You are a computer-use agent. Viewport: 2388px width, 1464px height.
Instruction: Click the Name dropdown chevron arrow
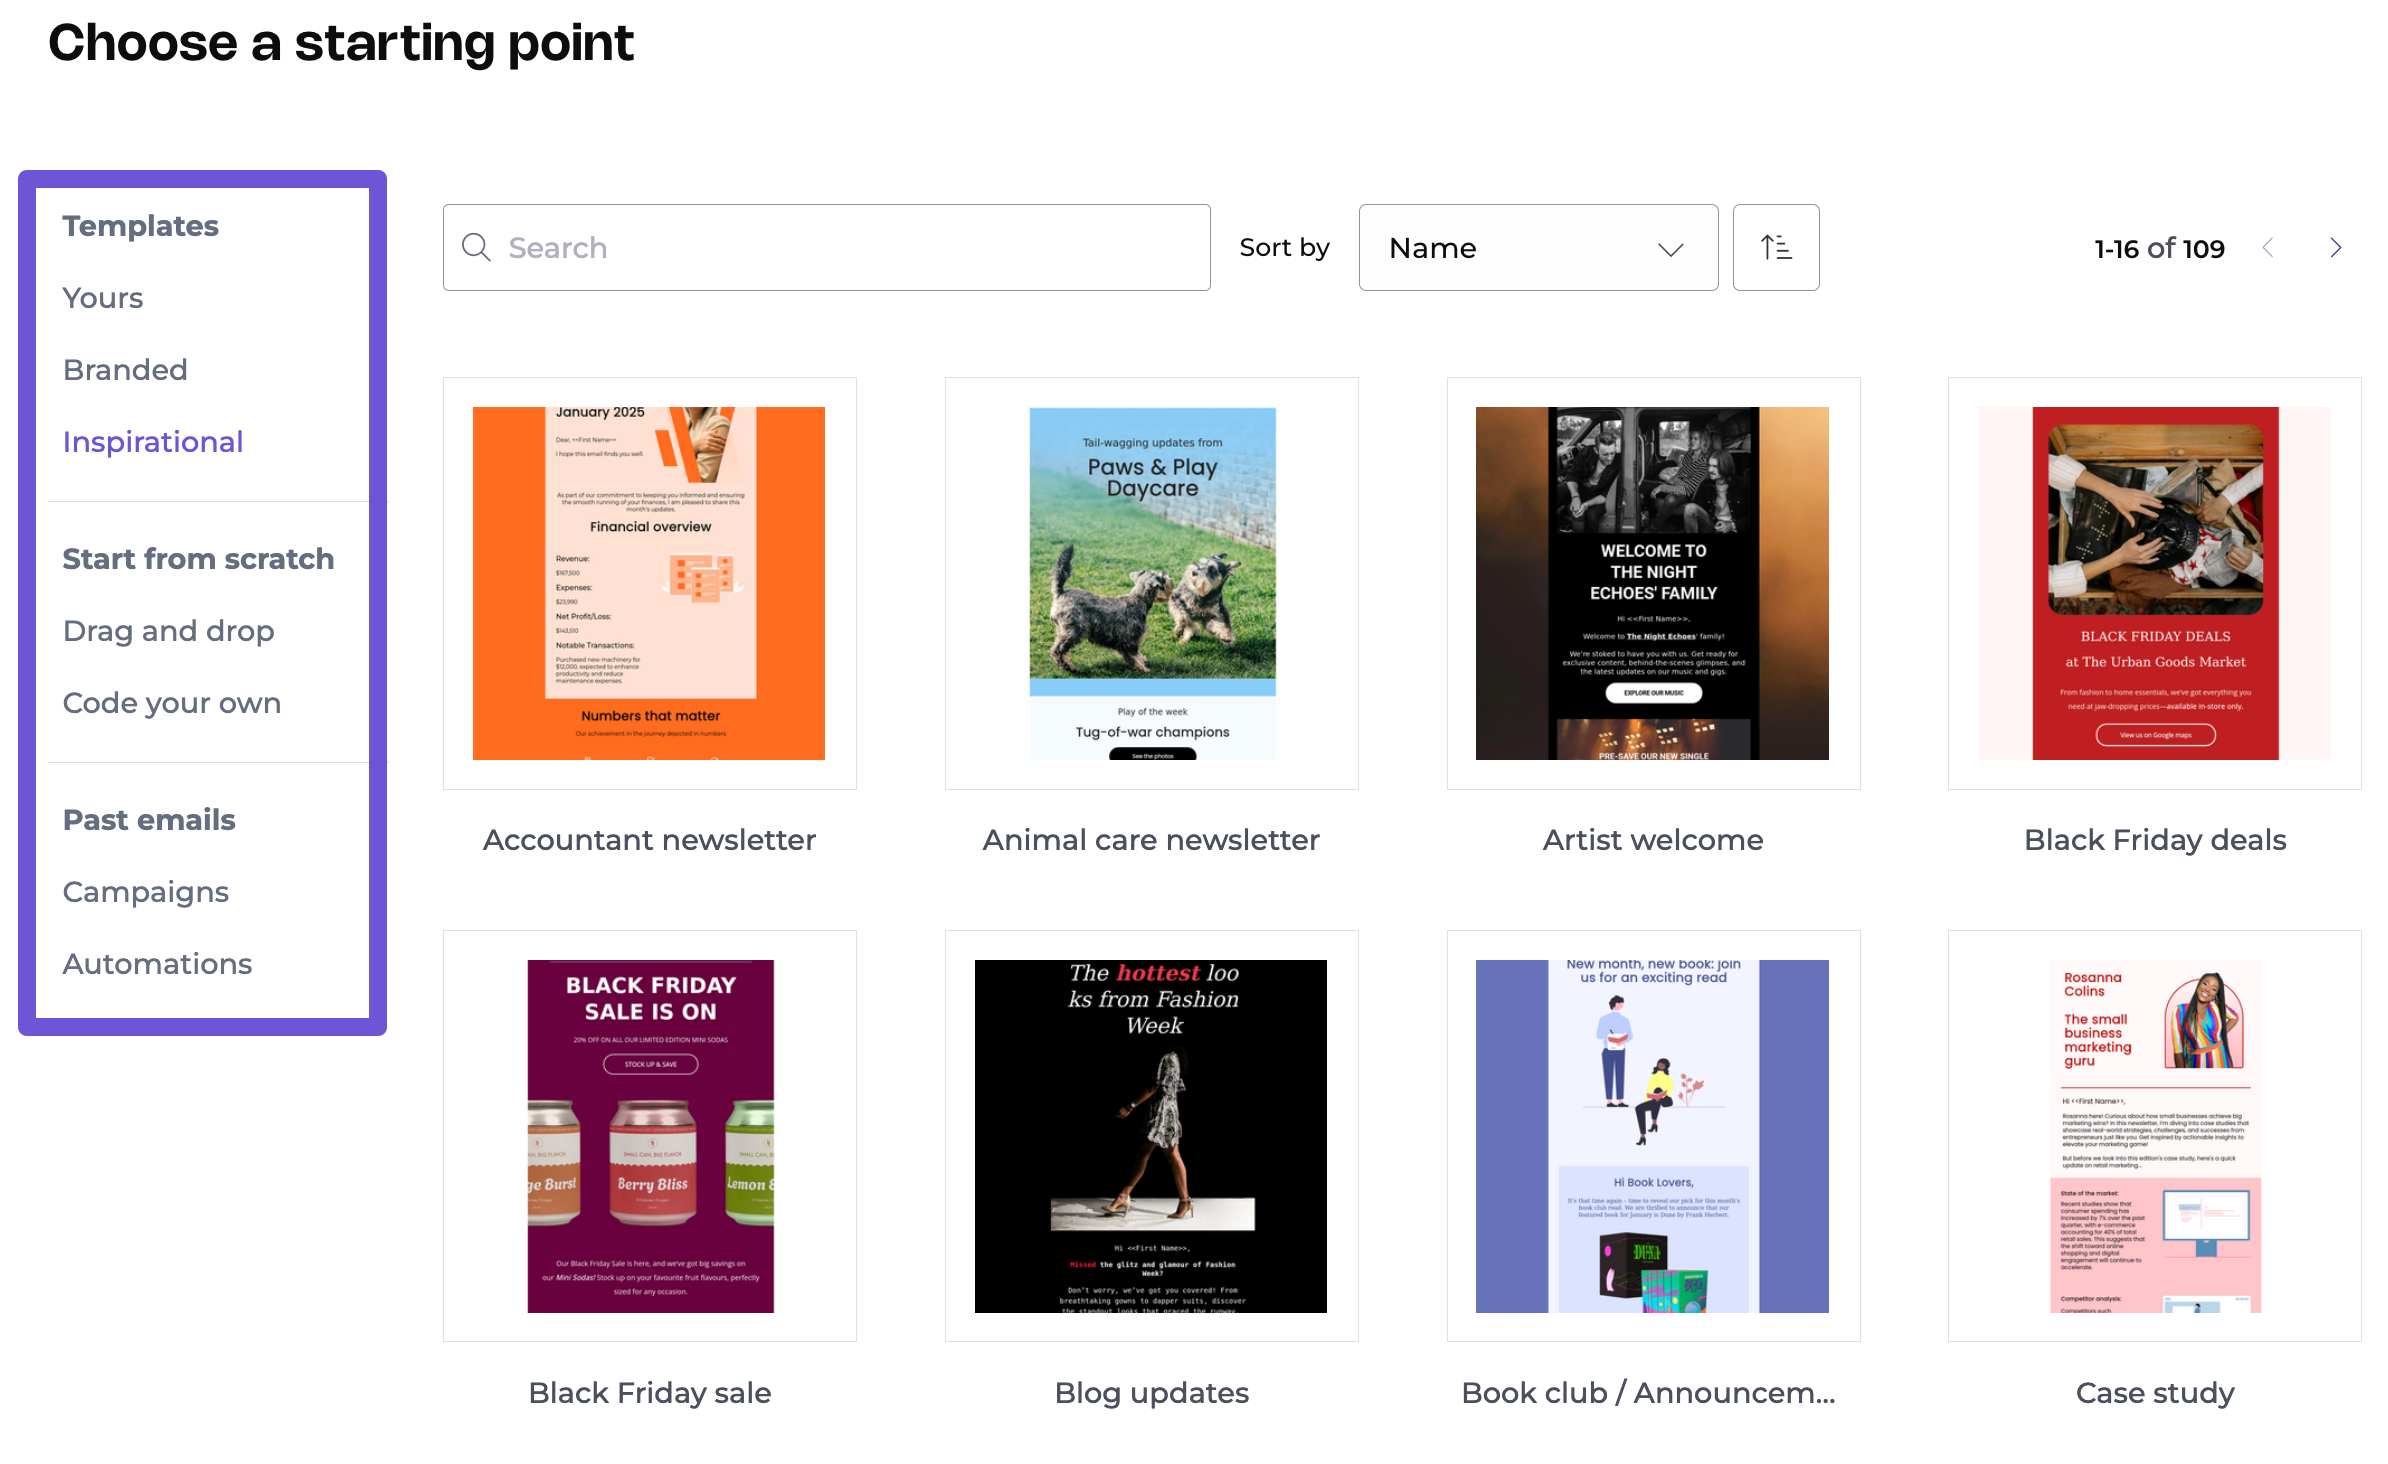pos(1670,249)
